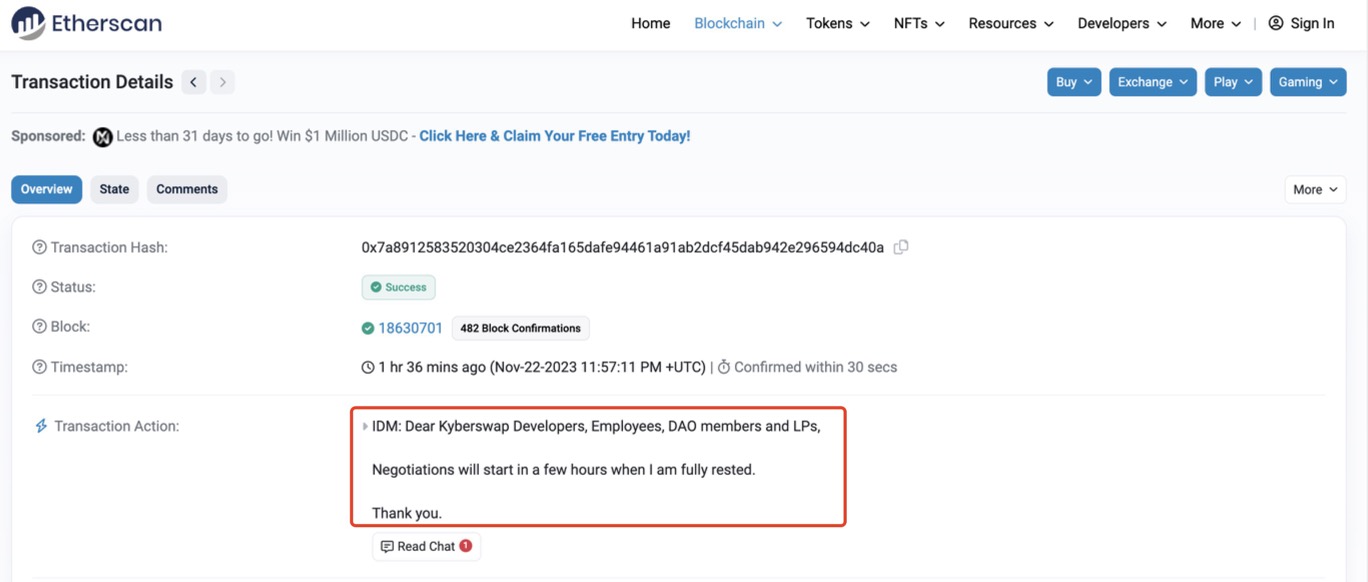Open the Buy dropdown button
Screen dimensions: 1368x582
pos(1074,82)
